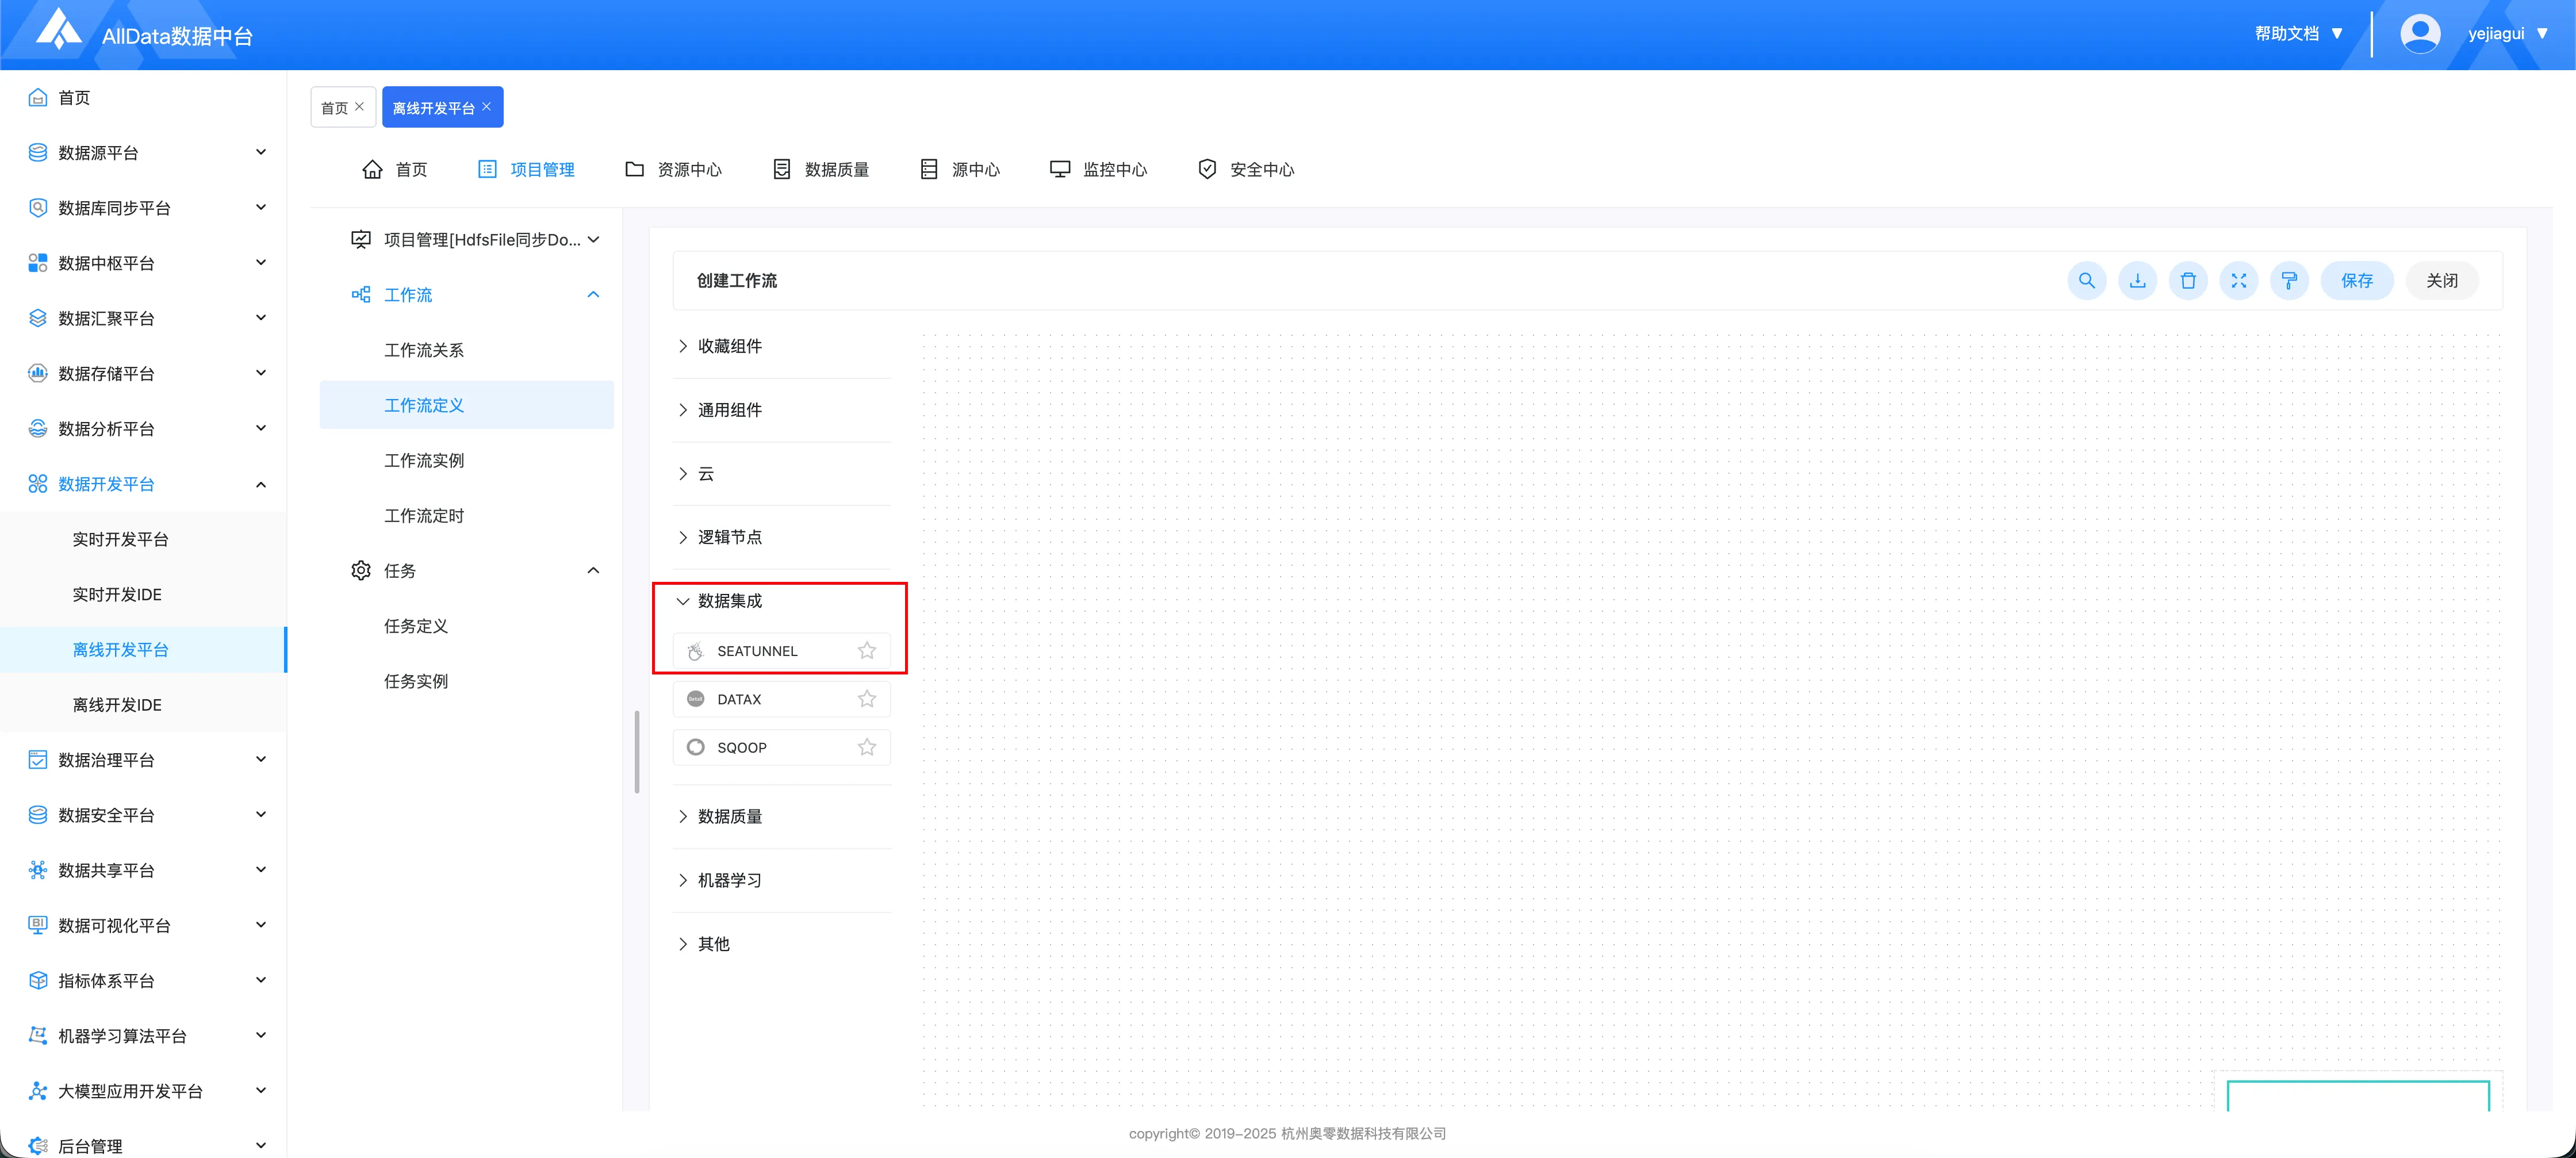Select the SQOOP component icon
This screenshot has height=1158, width=2576.
click(696, 747)
